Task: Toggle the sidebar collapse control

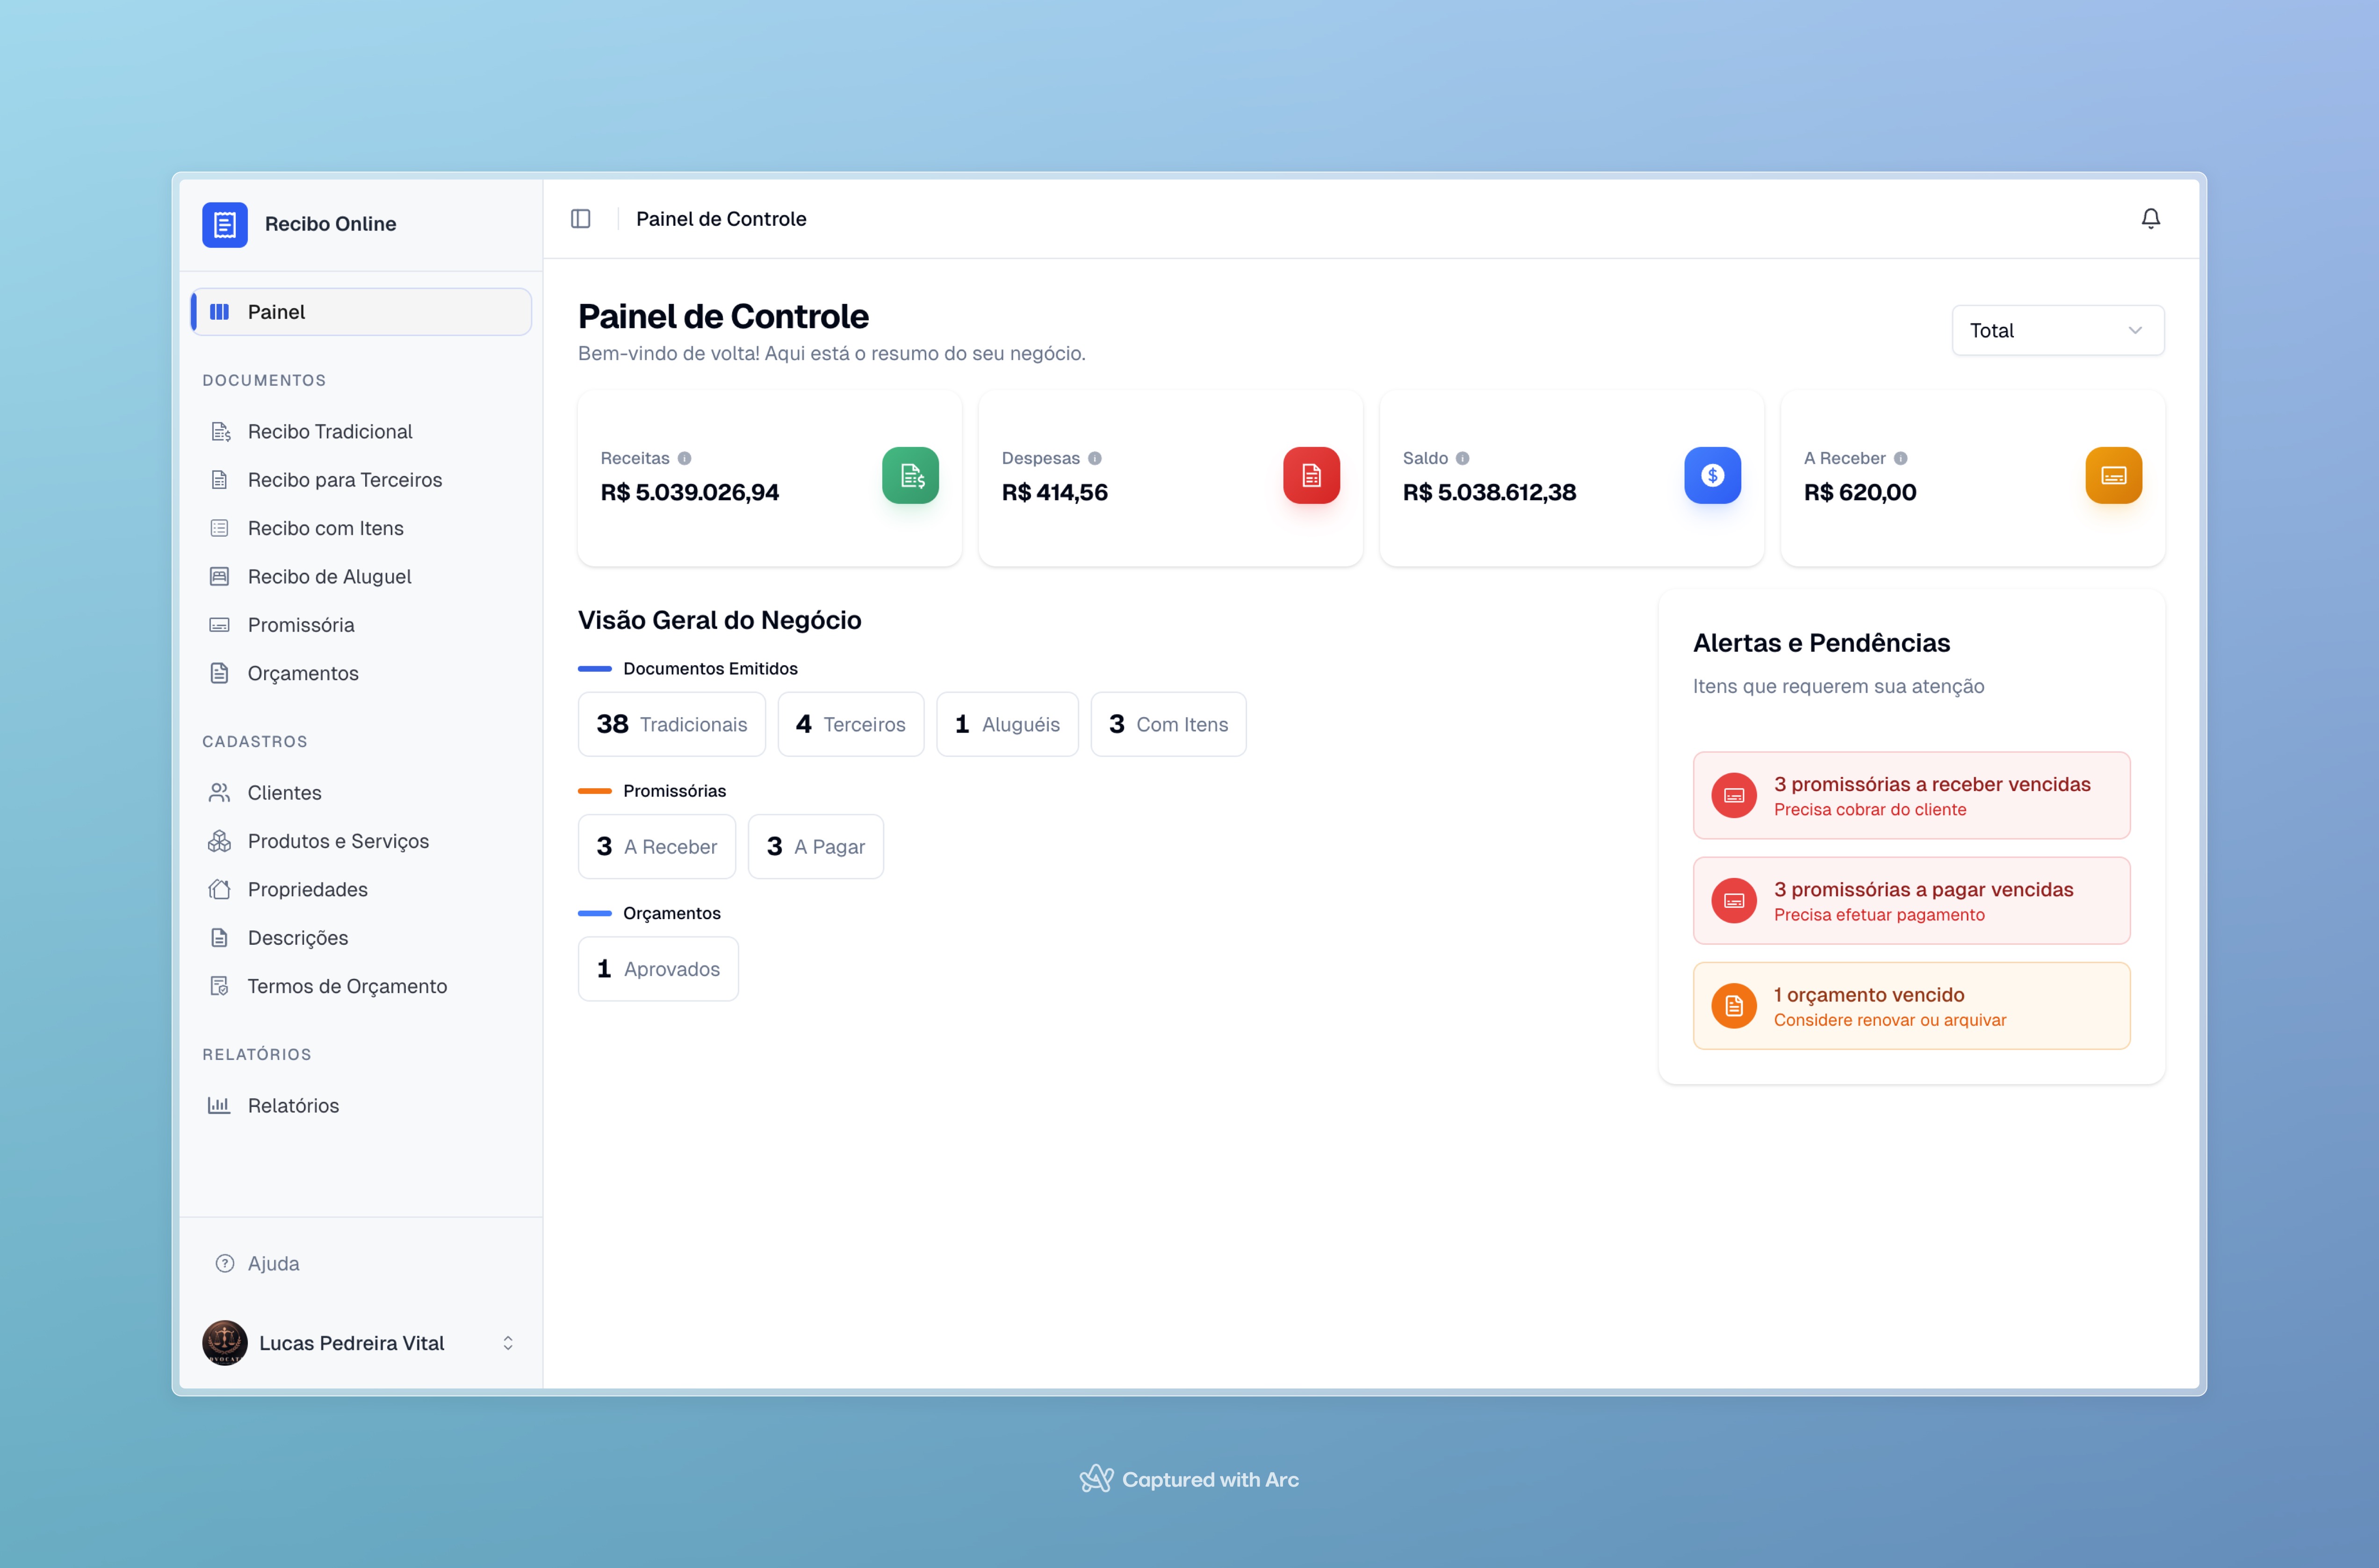Action: click(x=581, y=218)
